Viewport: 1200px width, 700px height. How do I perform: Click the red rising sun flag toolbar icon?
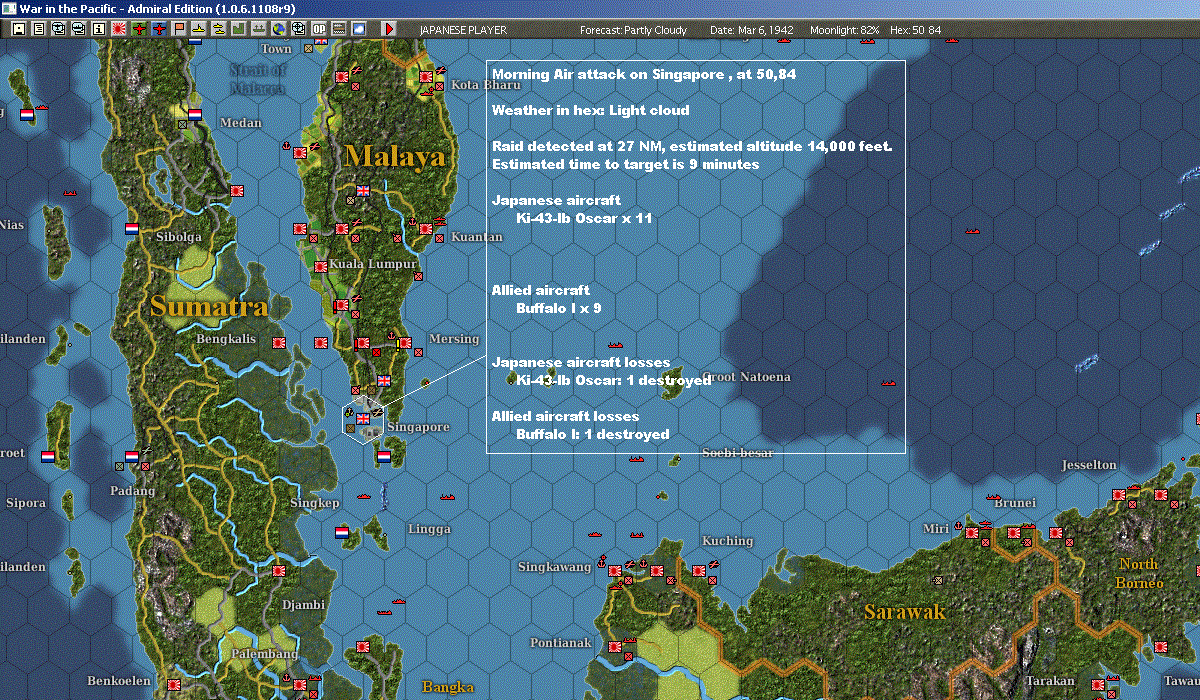click(x=119, y=29)
